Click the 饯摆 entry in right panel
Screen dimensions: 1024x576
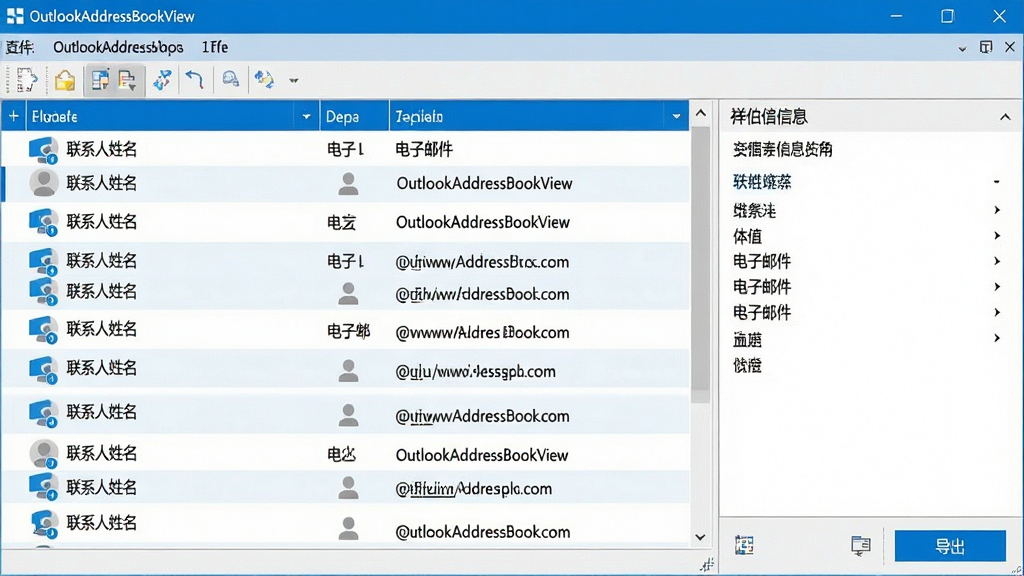click(748, 366)
